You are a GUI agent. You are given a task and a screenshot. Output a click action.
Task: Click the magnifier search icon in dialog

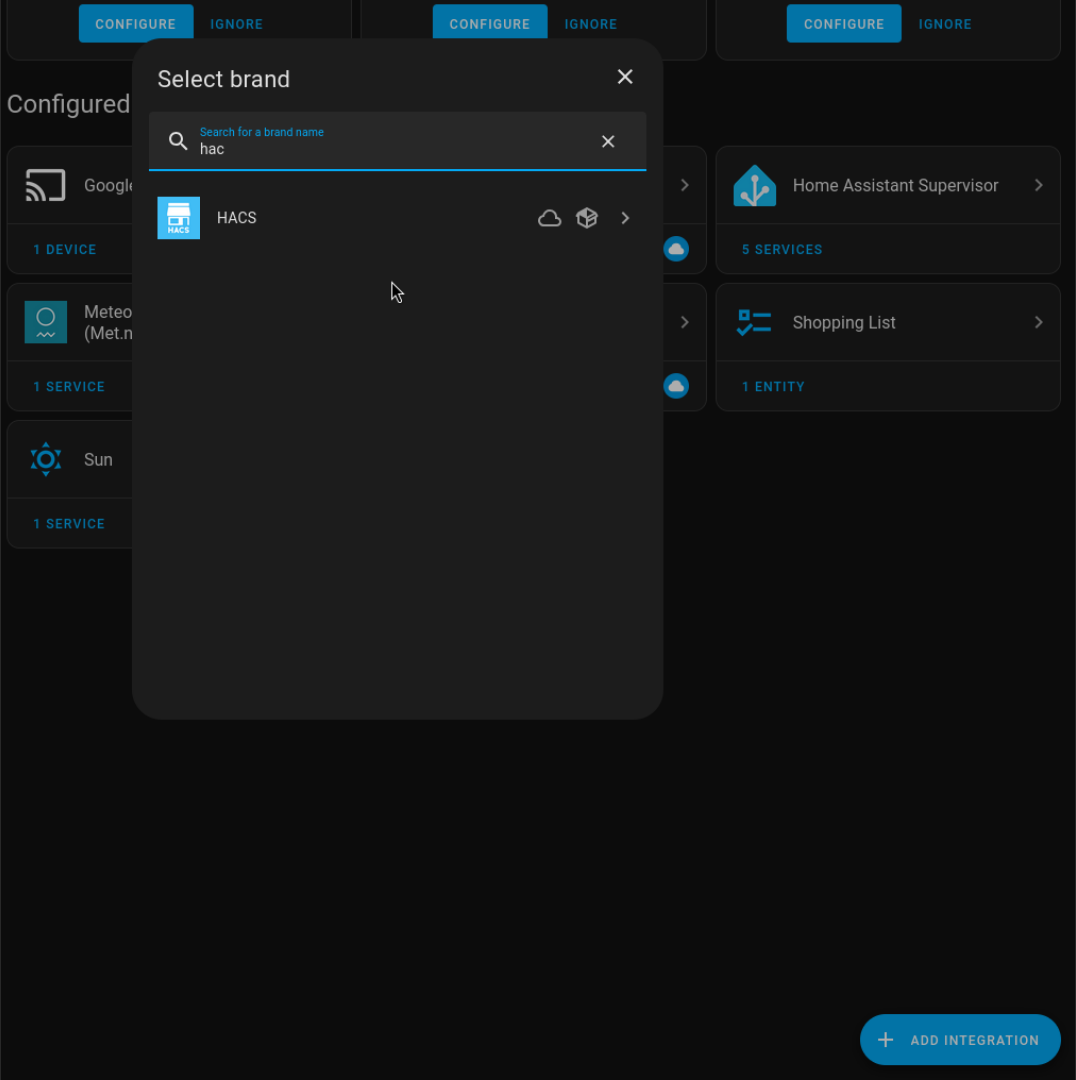pyautogui.click(x=178, y=141)
